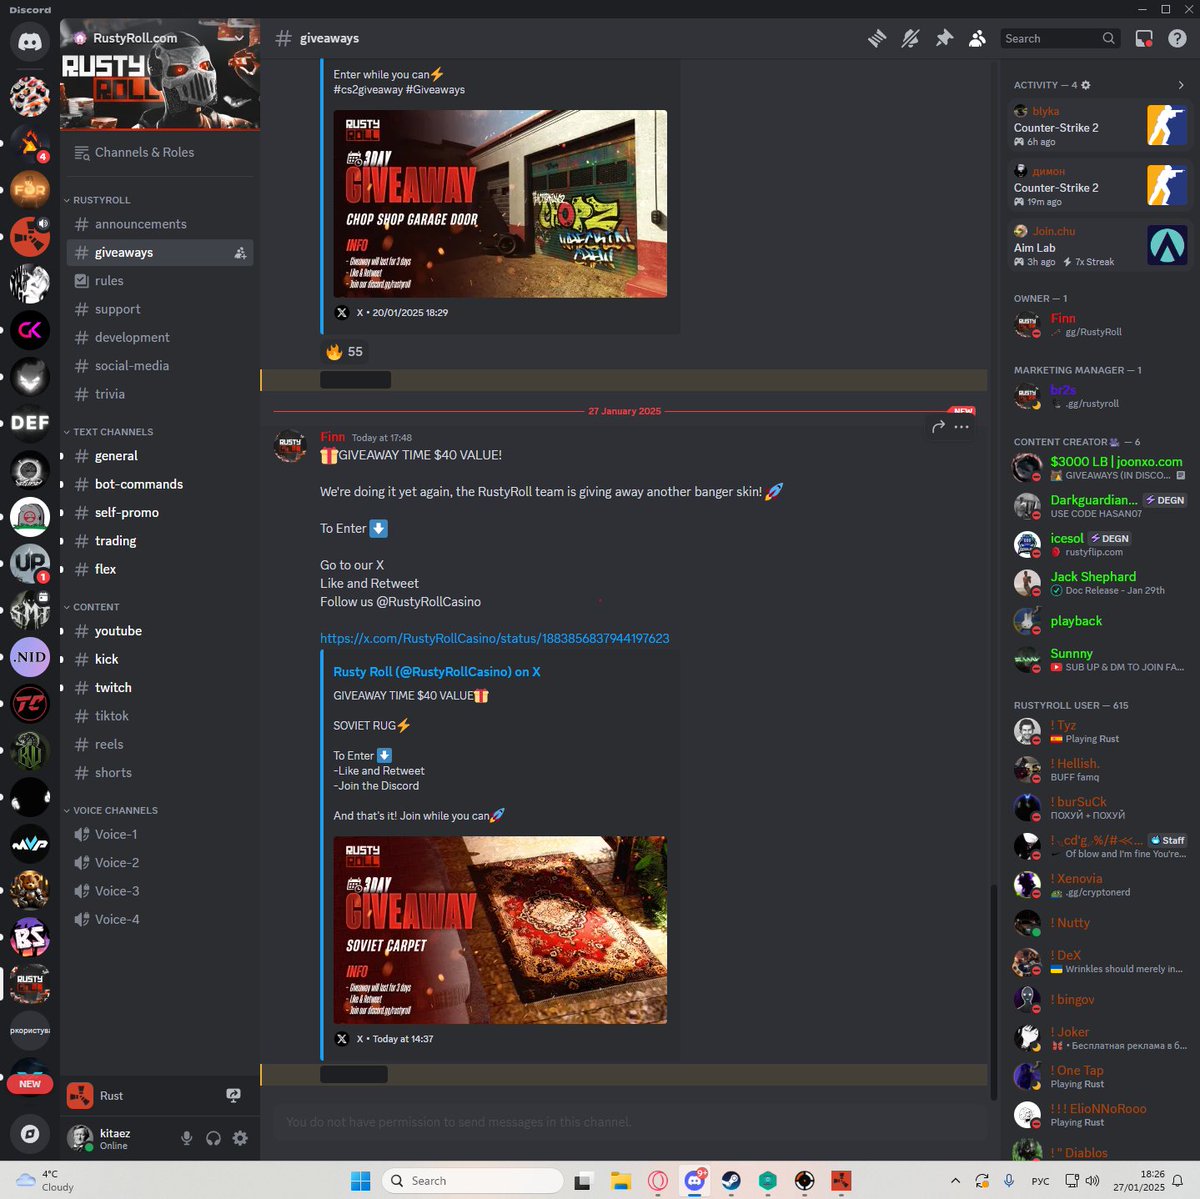
Task: Open File Explorer from the taskbar
Action: (x=621, y=1181)
